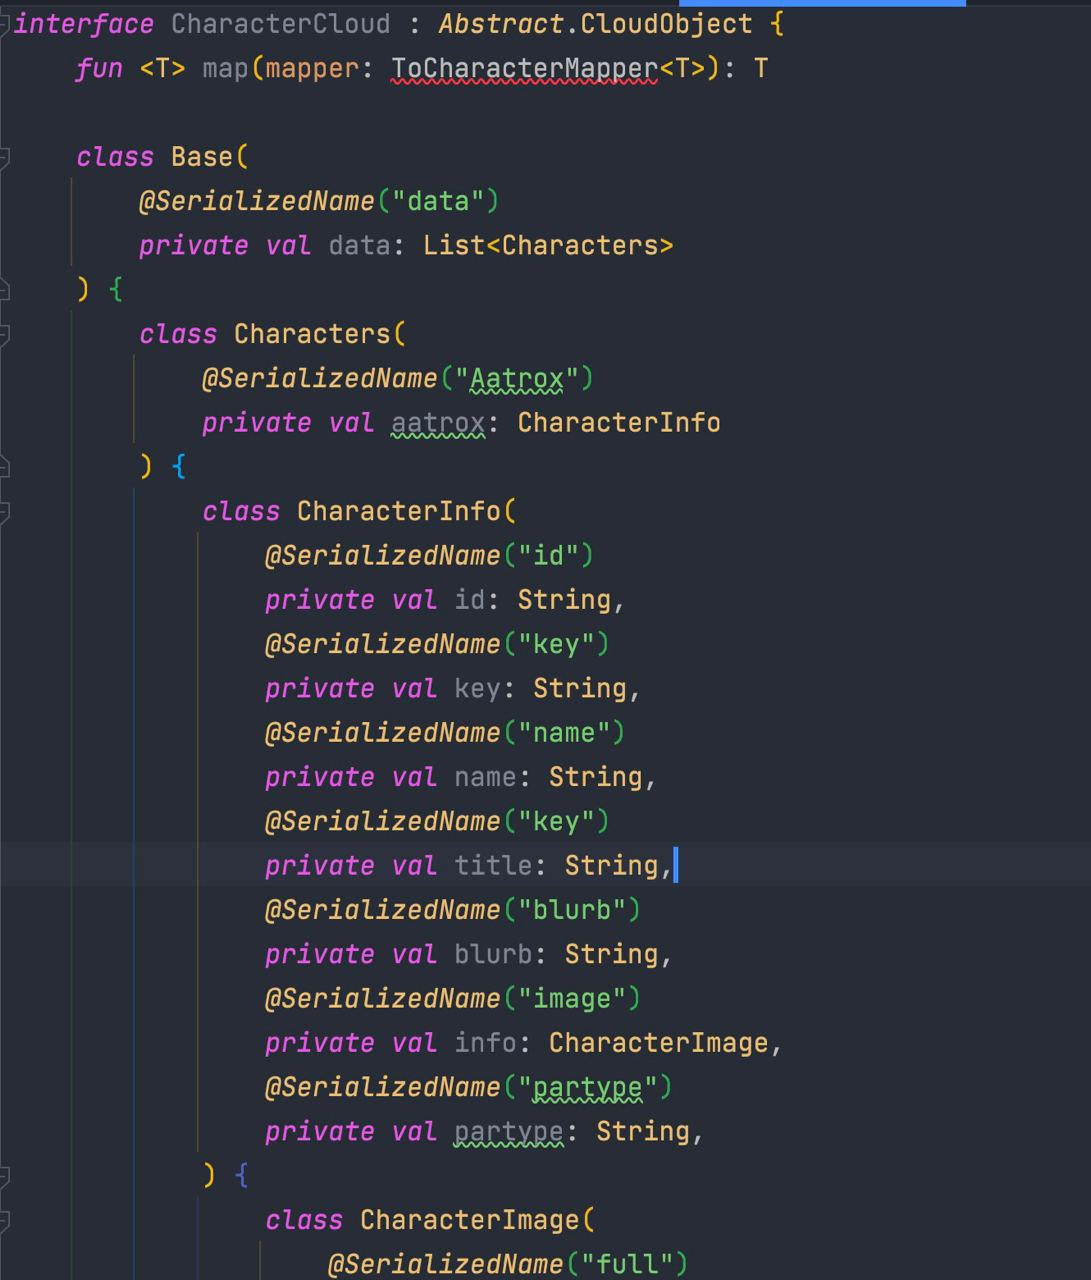
Task: Click the 'name' property name
Action: [485, 777]
